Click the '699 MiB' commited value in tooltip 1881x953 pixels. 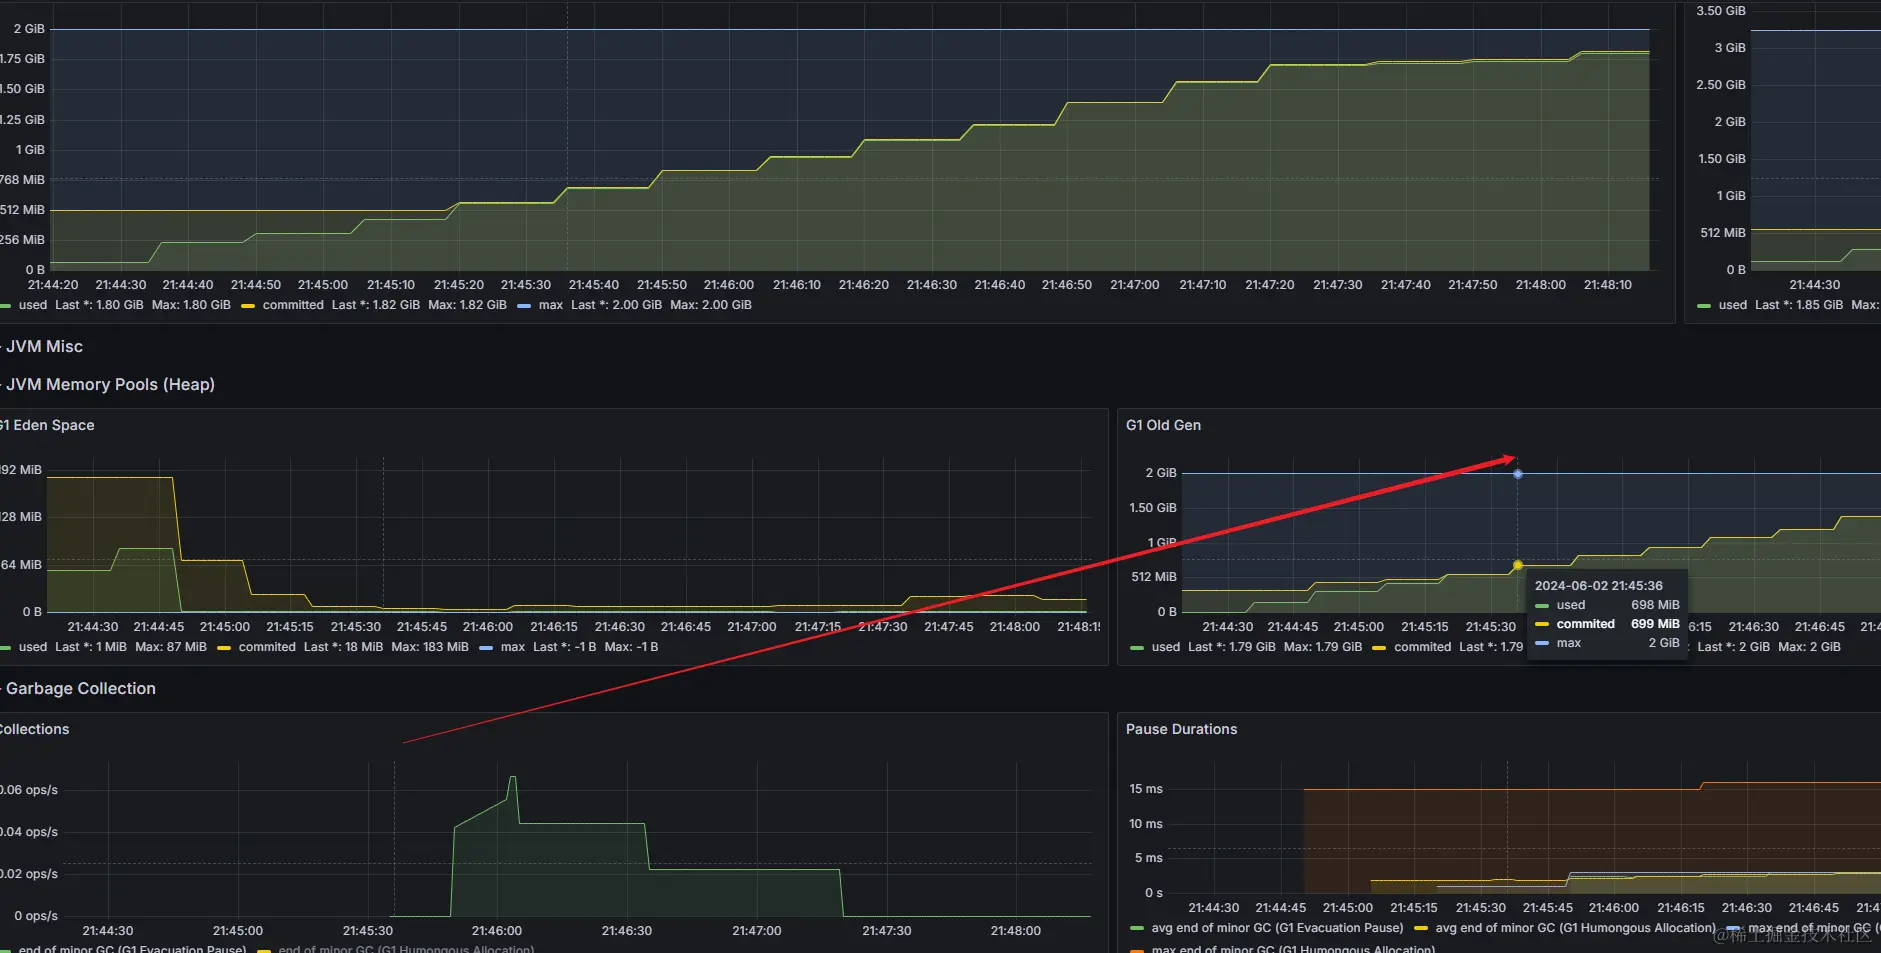click(1655, 624)
